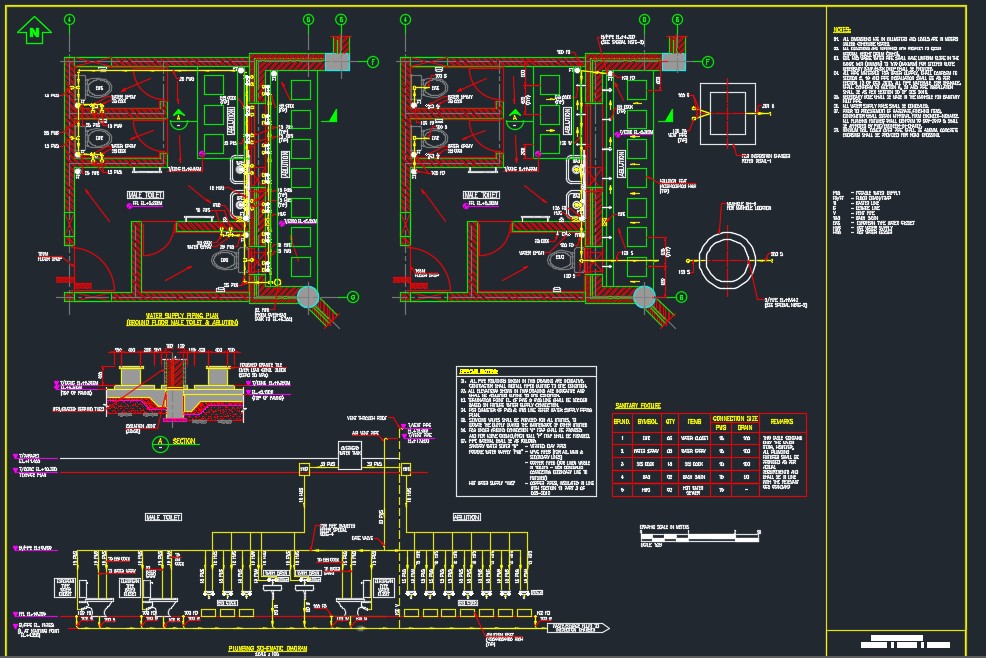The height and width of the screenshot is (658, 986).
Task: Select the storage tank symbol in the schematic
Action: (352, 457)
